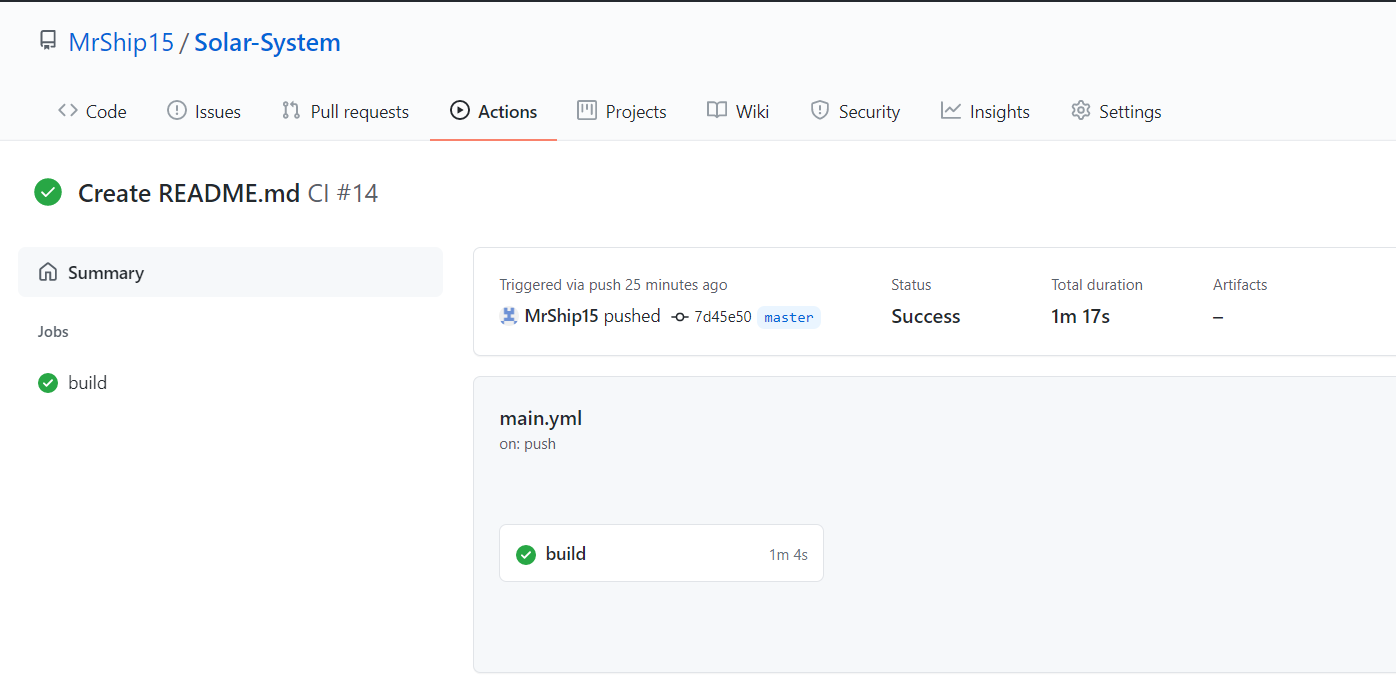Click the repository book icon beside MrShip15
1396x676 pixels.
47,41
